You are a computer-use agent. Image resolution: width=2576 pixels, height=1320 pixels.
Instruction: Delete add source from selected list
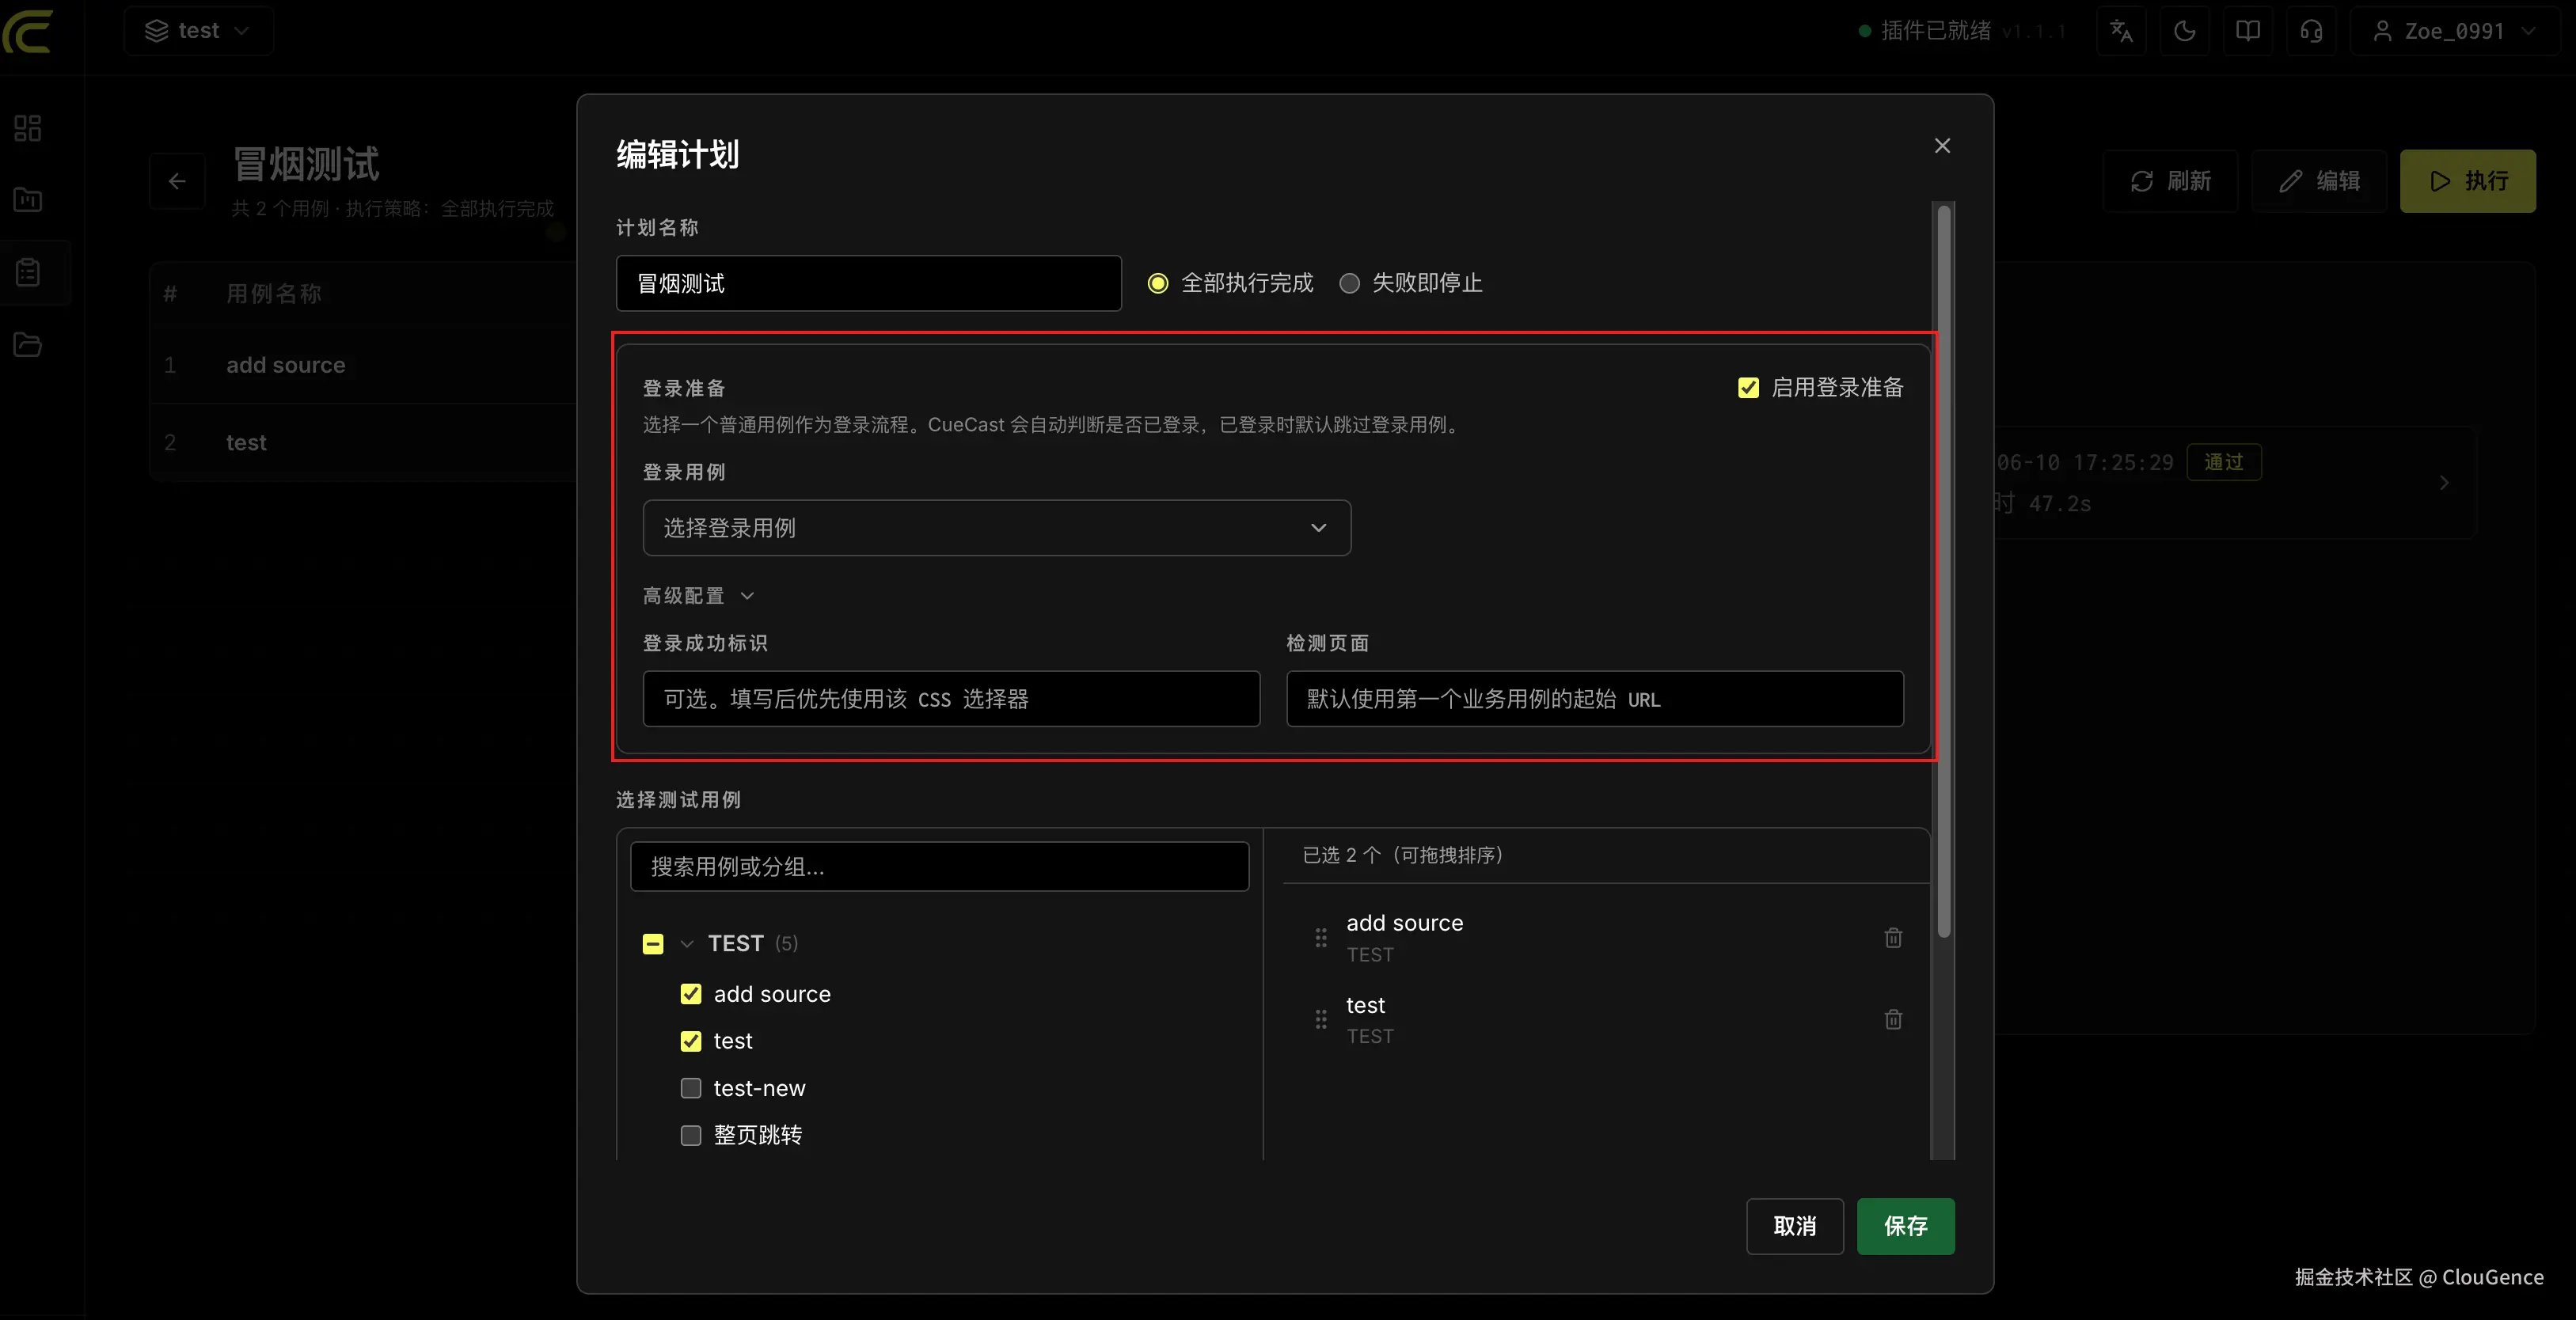[1893, 938]
